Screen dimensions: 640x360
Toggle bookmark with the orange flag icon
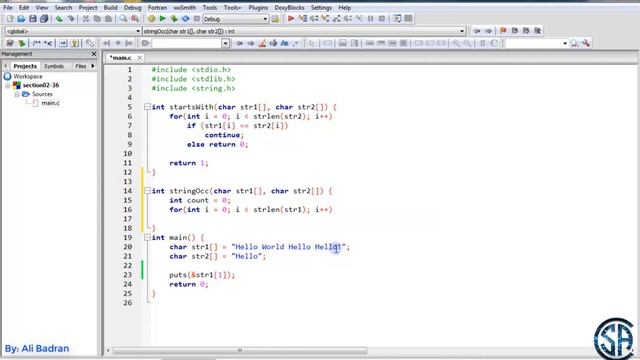(503, 31)
